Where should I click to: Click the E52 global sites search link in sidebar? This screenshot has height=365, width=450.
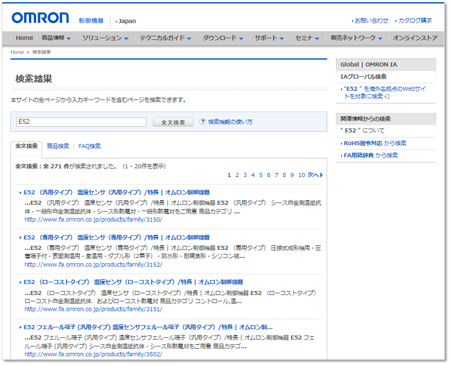[x=384, y=92]
